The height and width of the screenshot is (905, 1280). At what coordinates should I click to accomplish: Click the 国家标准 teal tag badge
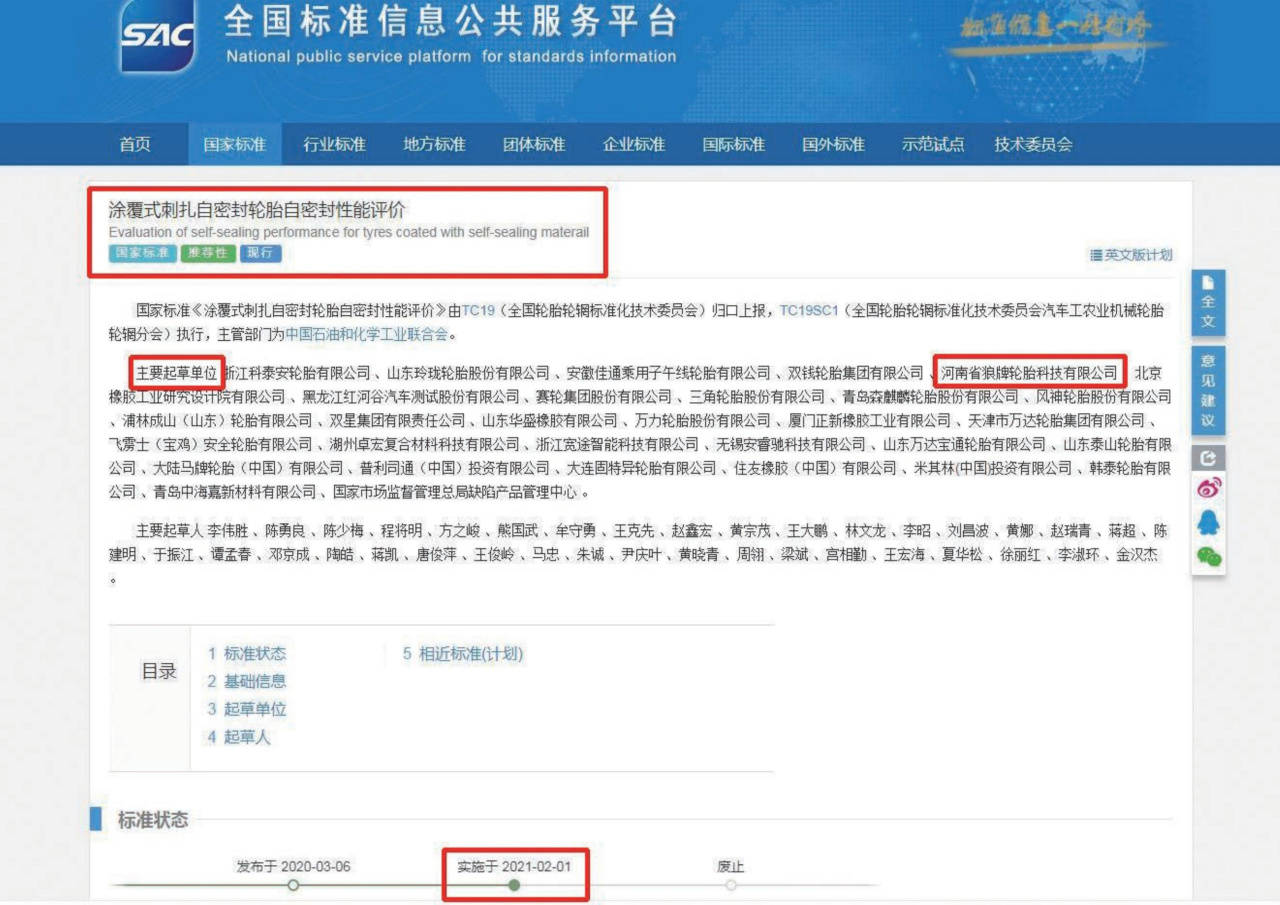point(143,253)
